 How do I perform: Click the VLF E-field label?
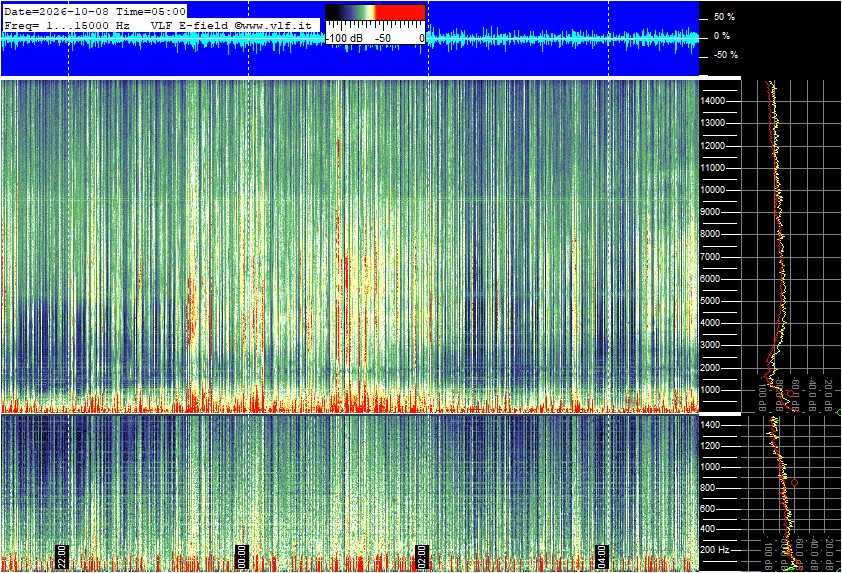191,25
